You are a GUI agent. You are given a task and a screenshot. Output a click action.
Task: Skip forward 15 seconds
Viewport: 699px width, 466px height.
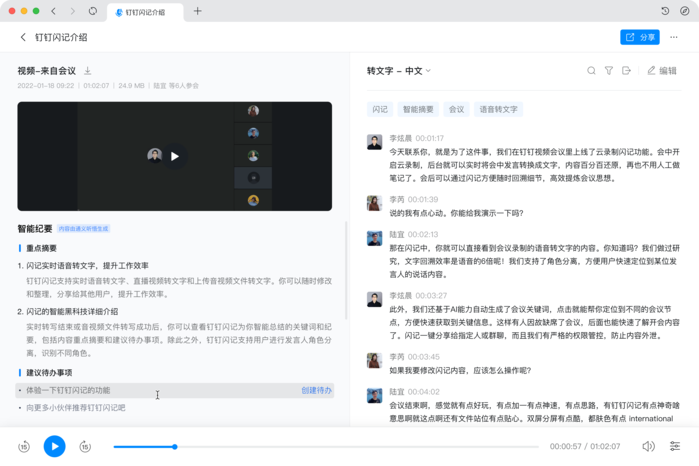[85, 446]
